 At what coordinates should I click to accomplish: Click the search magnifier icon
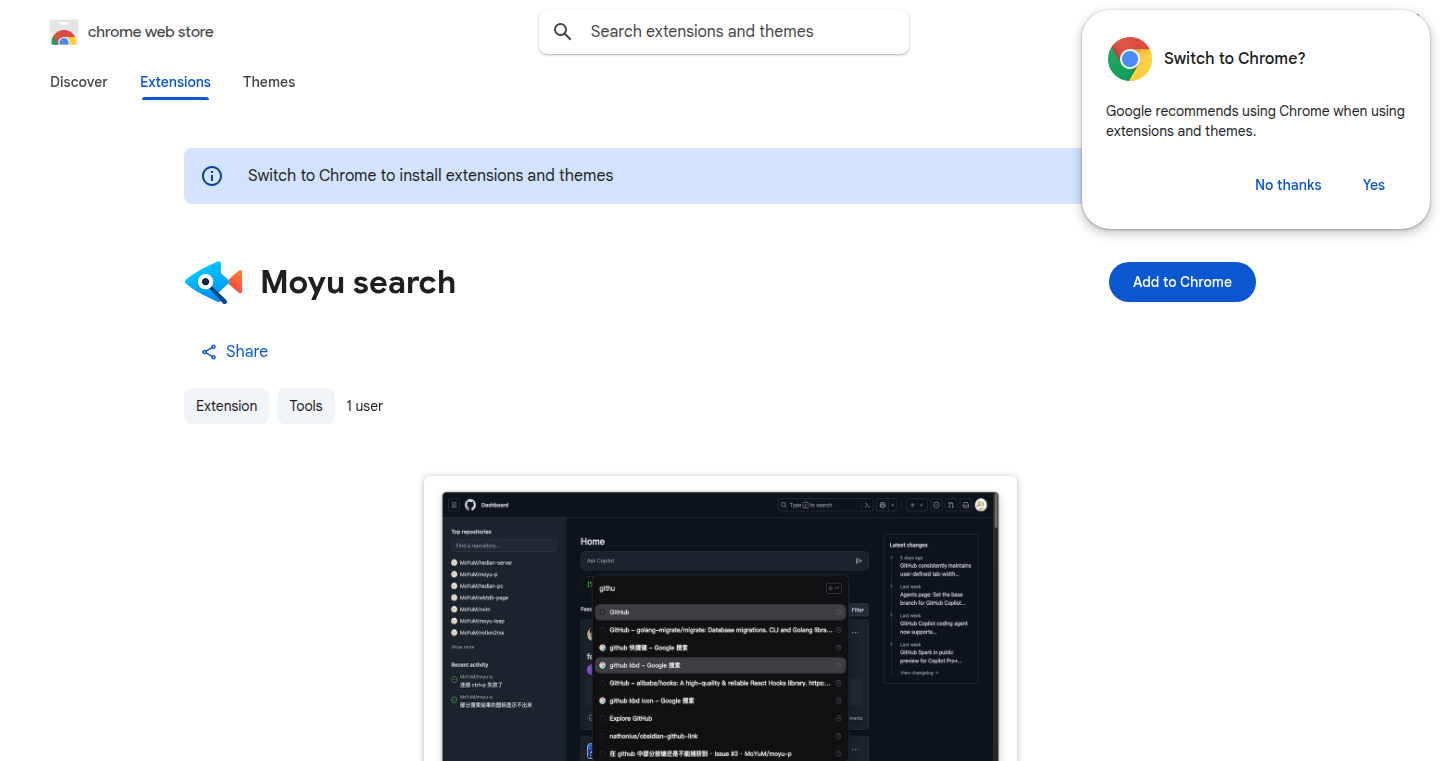pyautogui.click(x=563, y=32)
